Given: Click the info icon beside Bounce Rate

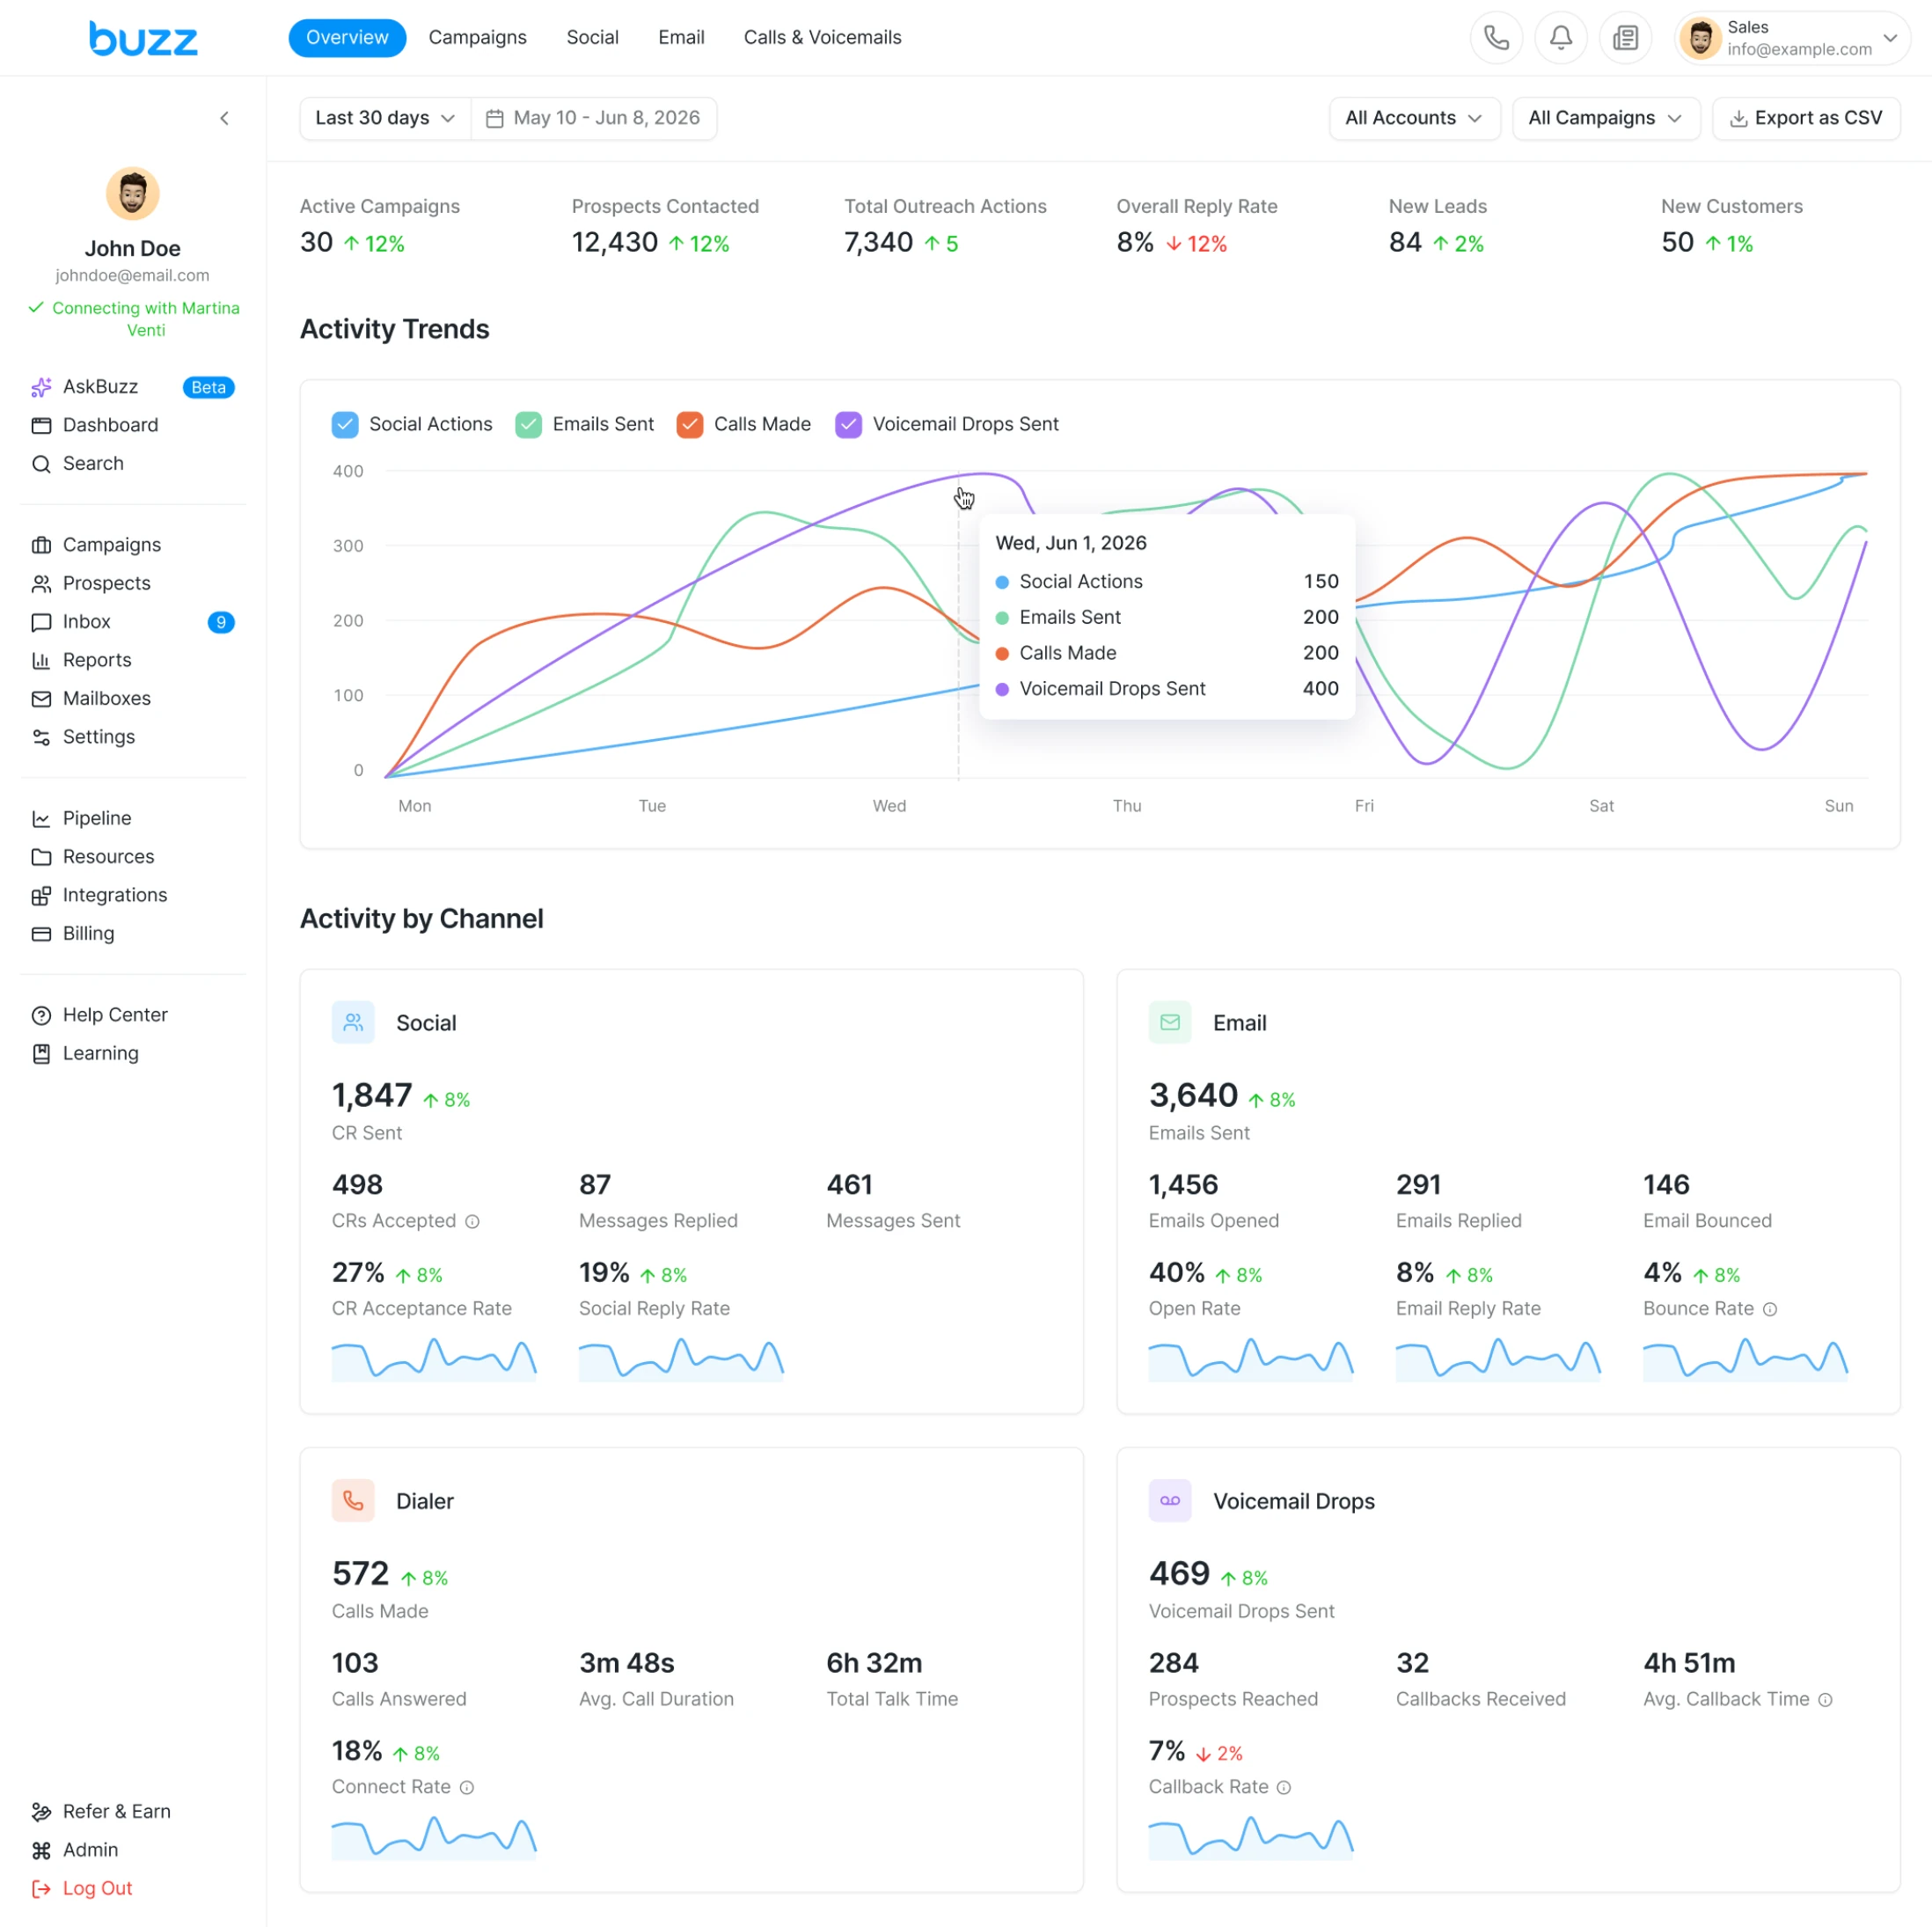Looking at the screenshot, I should pos(1770,1309).
